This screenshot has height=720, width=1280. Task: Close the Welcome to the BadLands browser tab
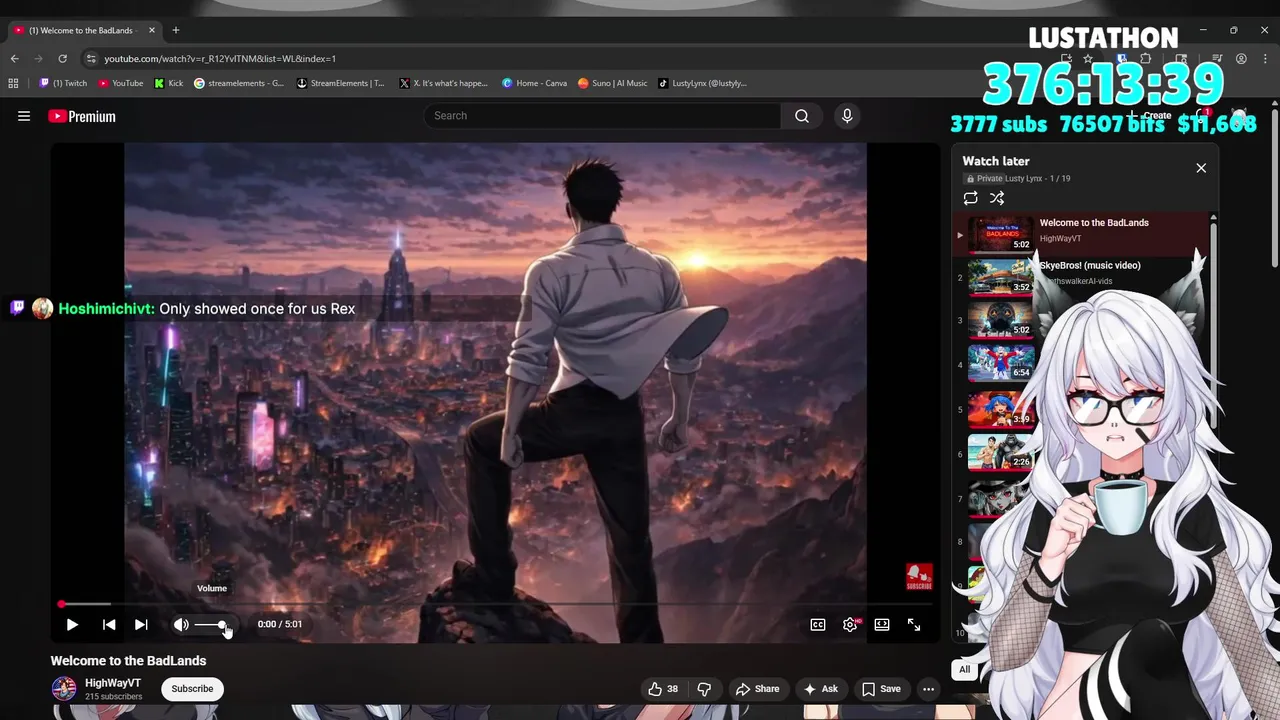click(x=151, y=30)
